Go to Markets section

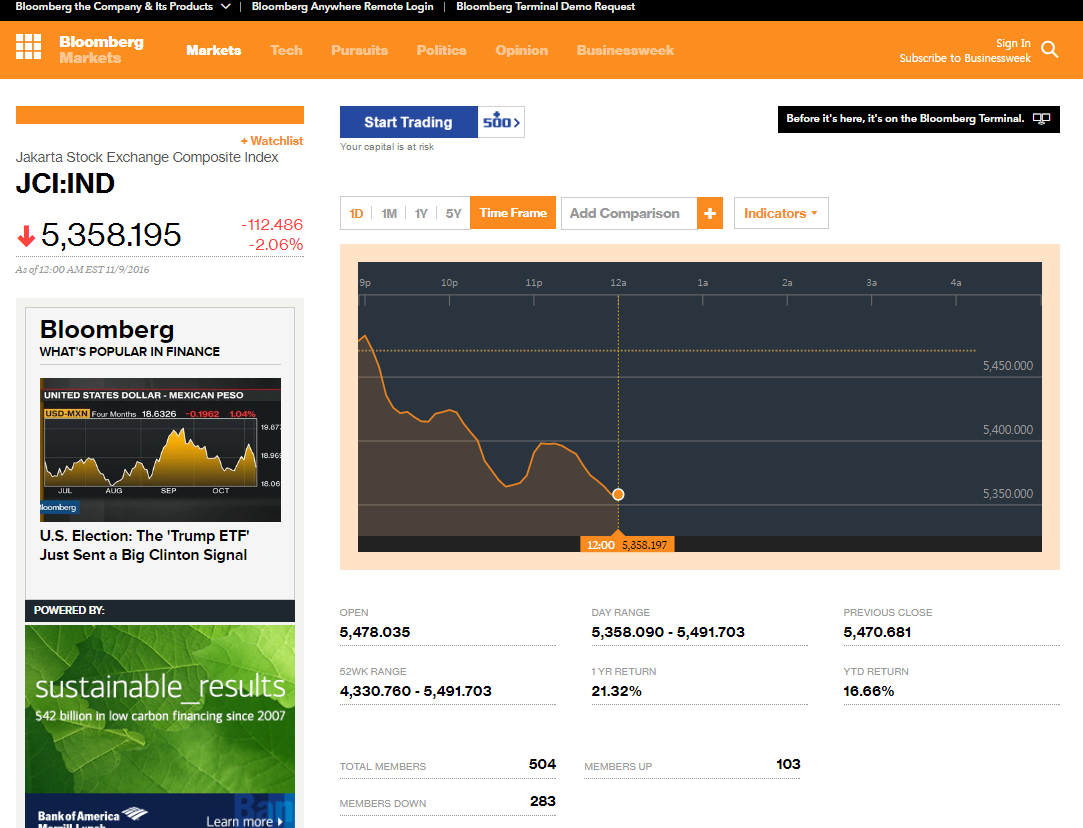(213, 50)
